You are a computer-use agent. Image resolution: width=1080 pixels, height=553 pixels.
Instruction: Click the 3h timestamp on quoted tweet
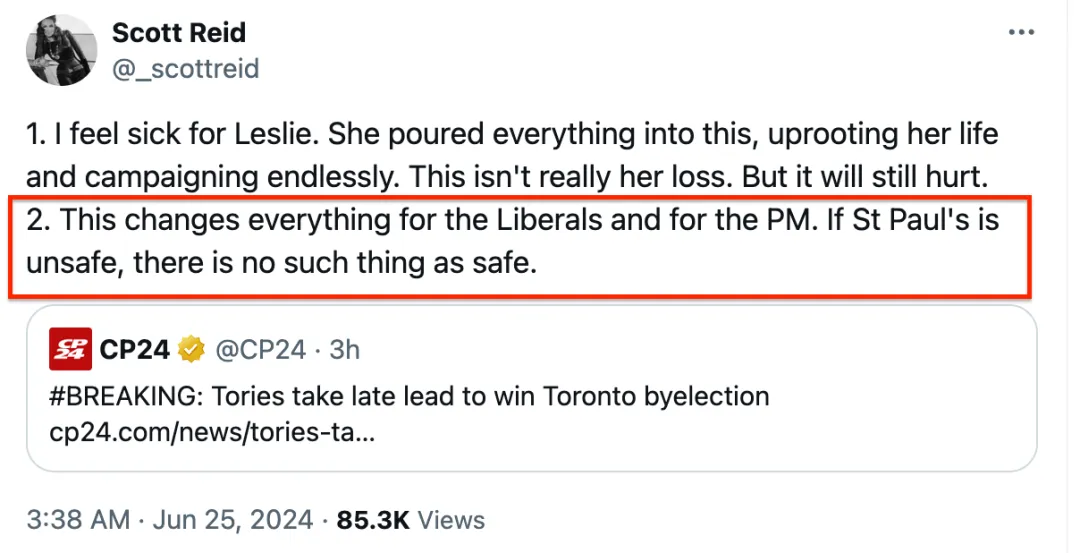[x=342, y=349]
